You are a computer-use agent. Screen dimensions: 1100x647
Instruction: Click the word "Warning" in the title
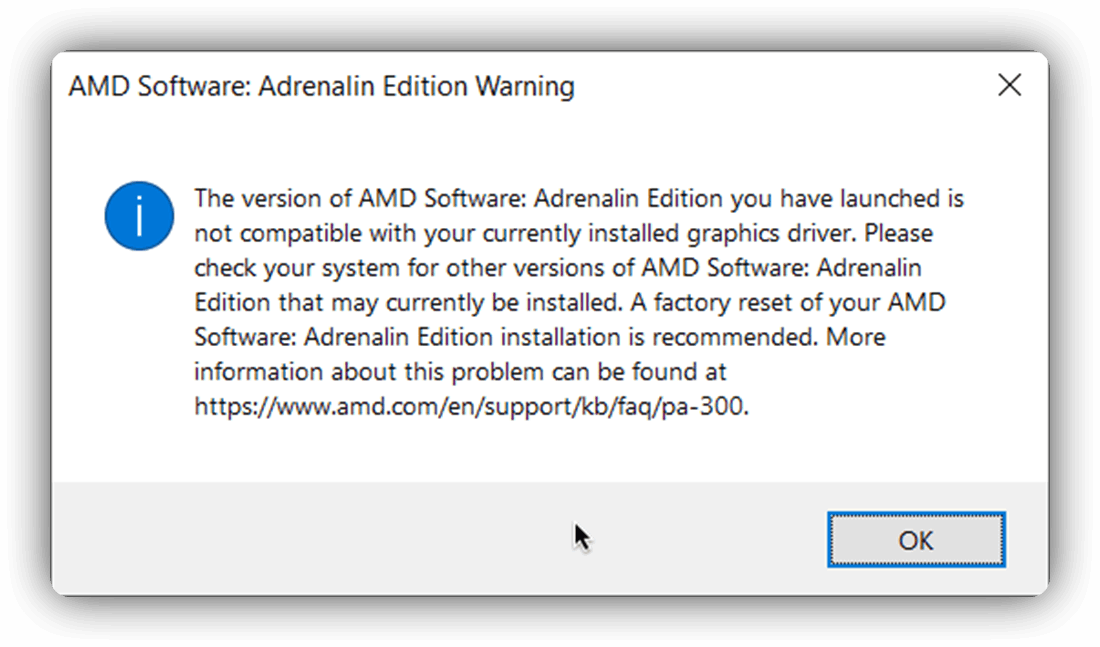coord(525,86)
